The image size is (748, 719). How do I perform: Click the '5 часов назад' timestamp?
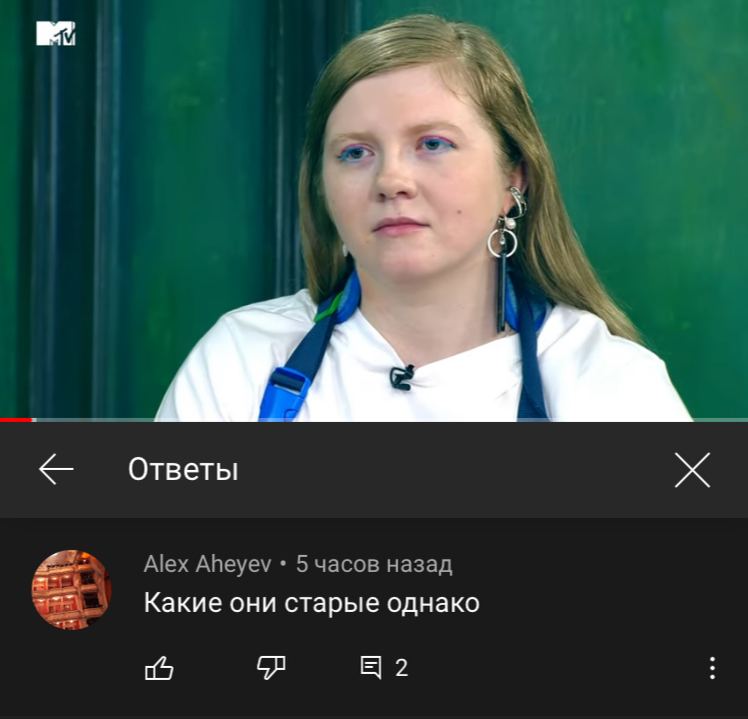click(374, 564)
